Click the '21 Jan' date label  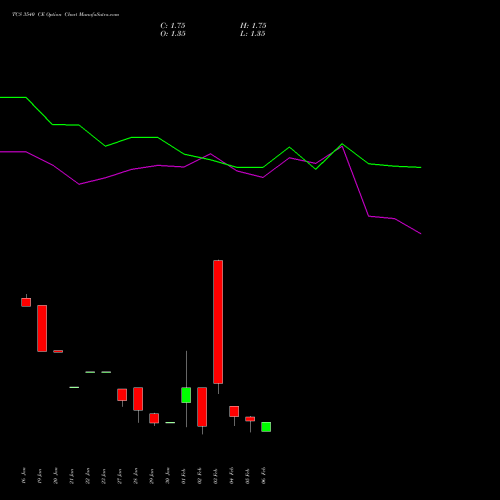point(72,475)
